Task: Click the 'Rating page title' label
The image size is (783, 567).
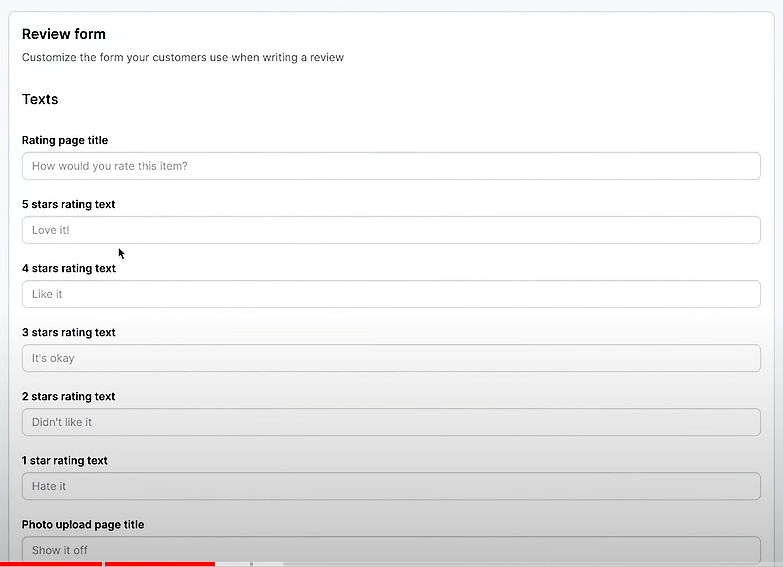Action: coord(65,140)
